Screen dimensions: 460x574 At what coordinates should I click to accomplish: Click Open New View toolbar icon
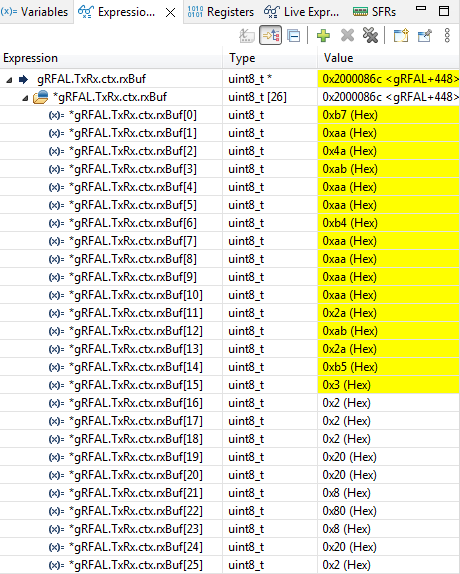point(401,36)
